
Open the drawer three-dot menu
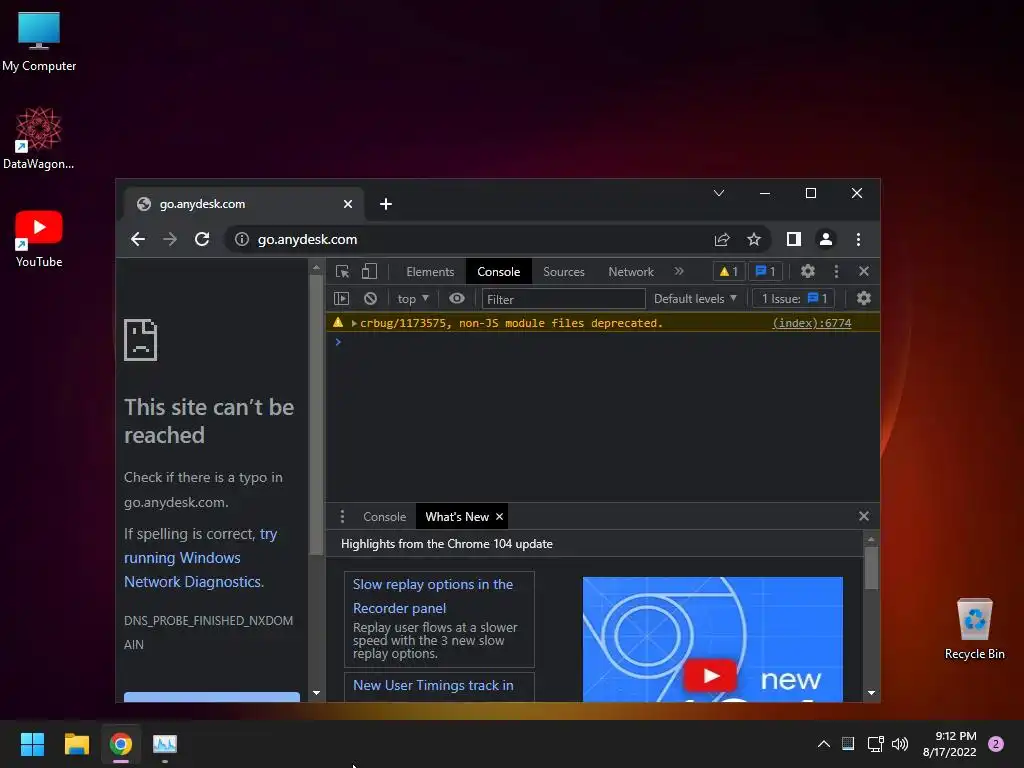pos(342,517)
